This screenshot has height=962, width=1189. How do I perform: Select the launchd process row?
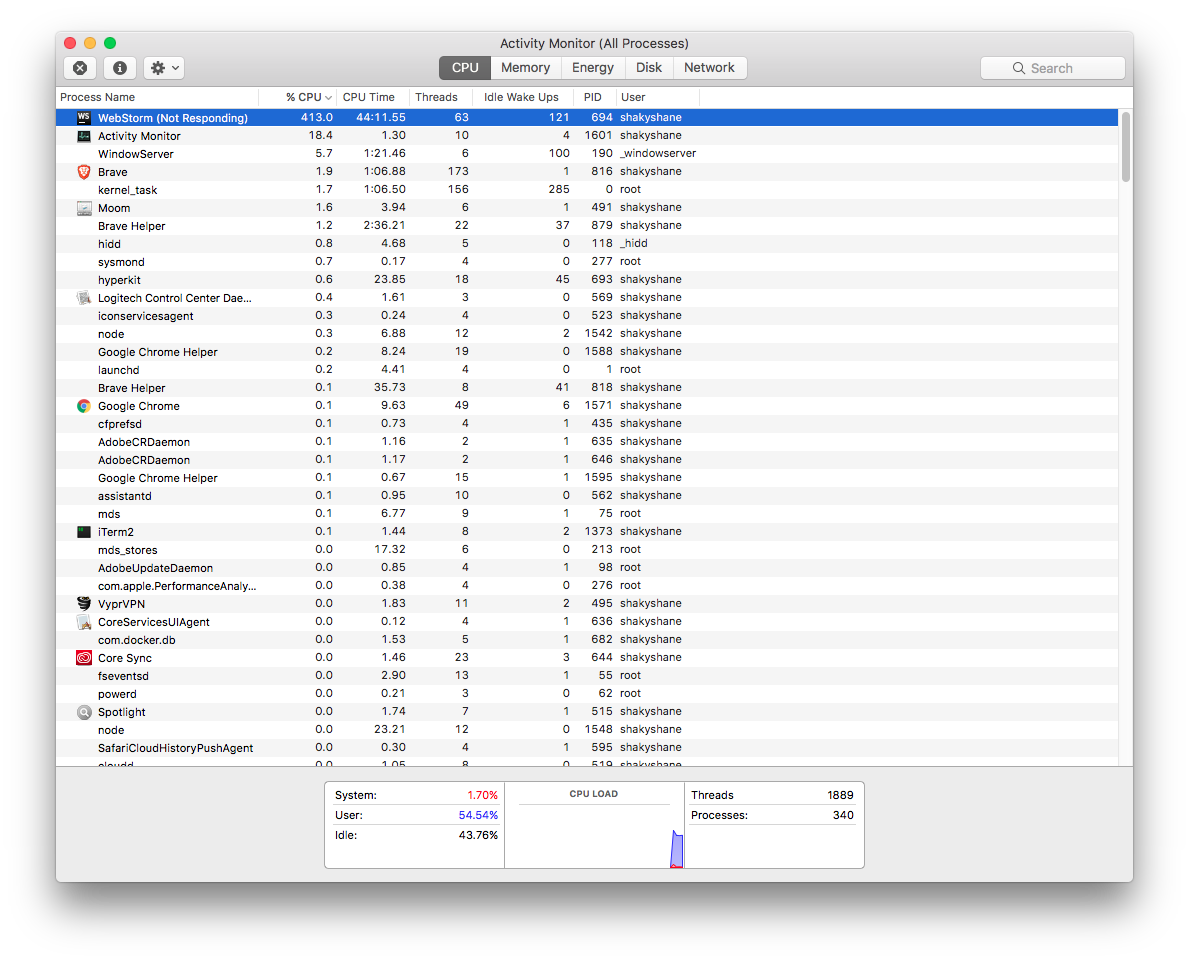click(x=587, y=370)
